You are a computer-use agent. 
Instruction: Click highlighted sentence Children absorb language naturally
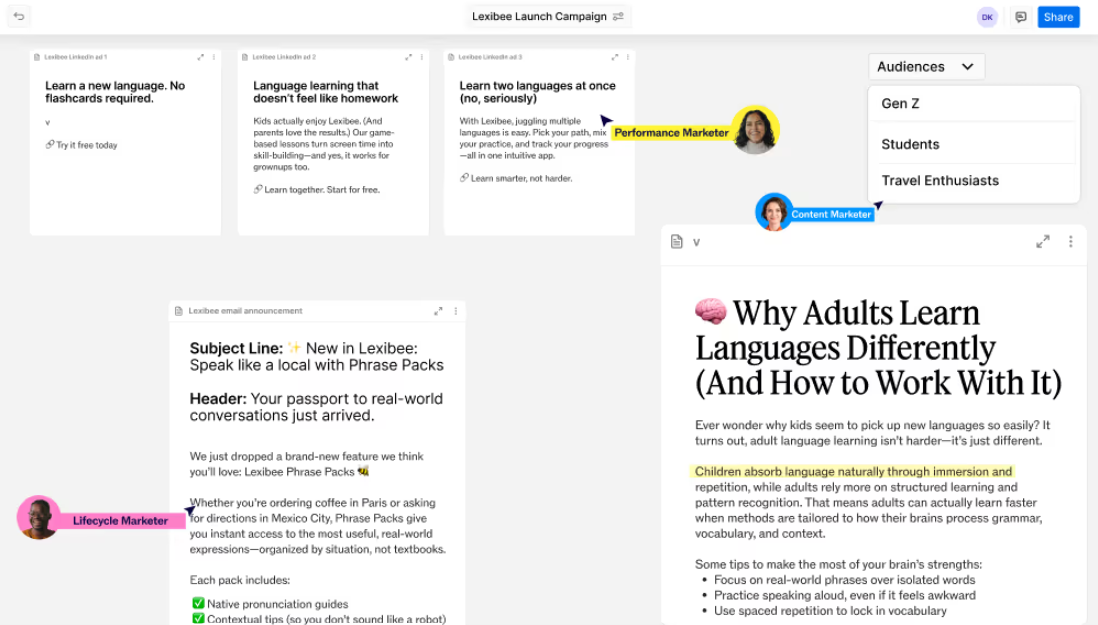pos(853,472)
